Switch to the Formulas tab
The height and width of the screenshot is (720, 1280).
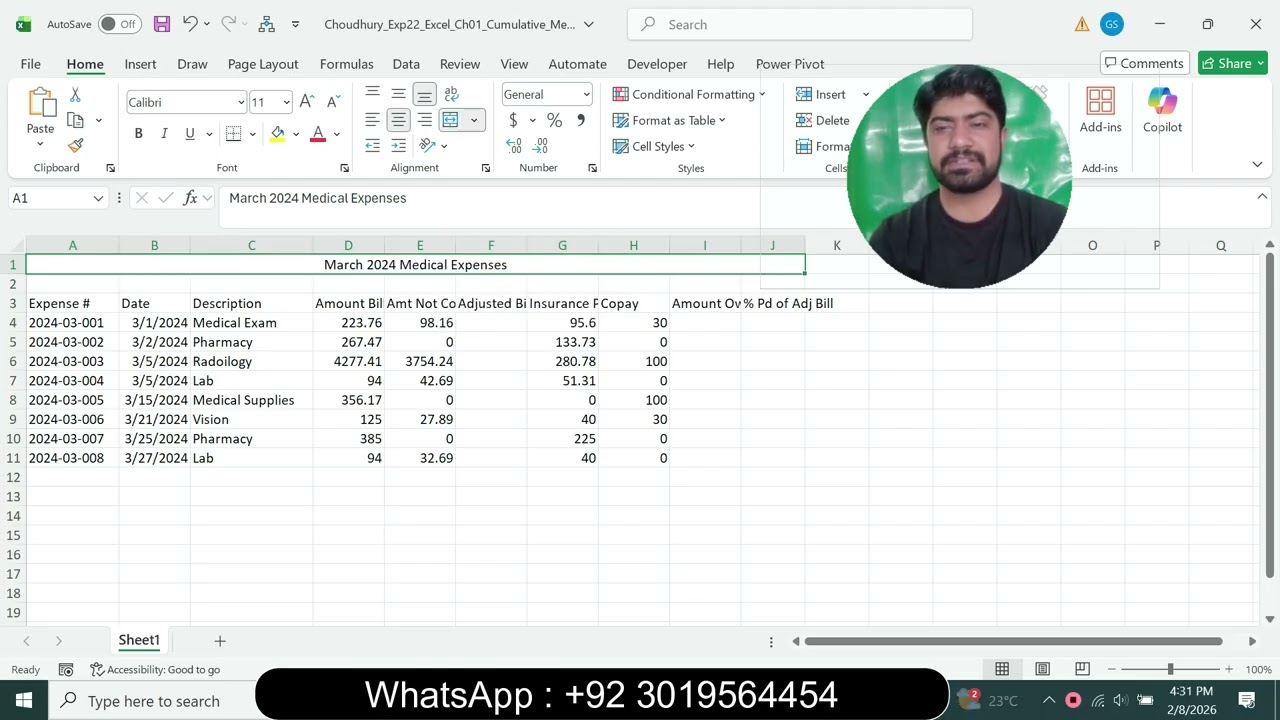[x=346, y=64]
